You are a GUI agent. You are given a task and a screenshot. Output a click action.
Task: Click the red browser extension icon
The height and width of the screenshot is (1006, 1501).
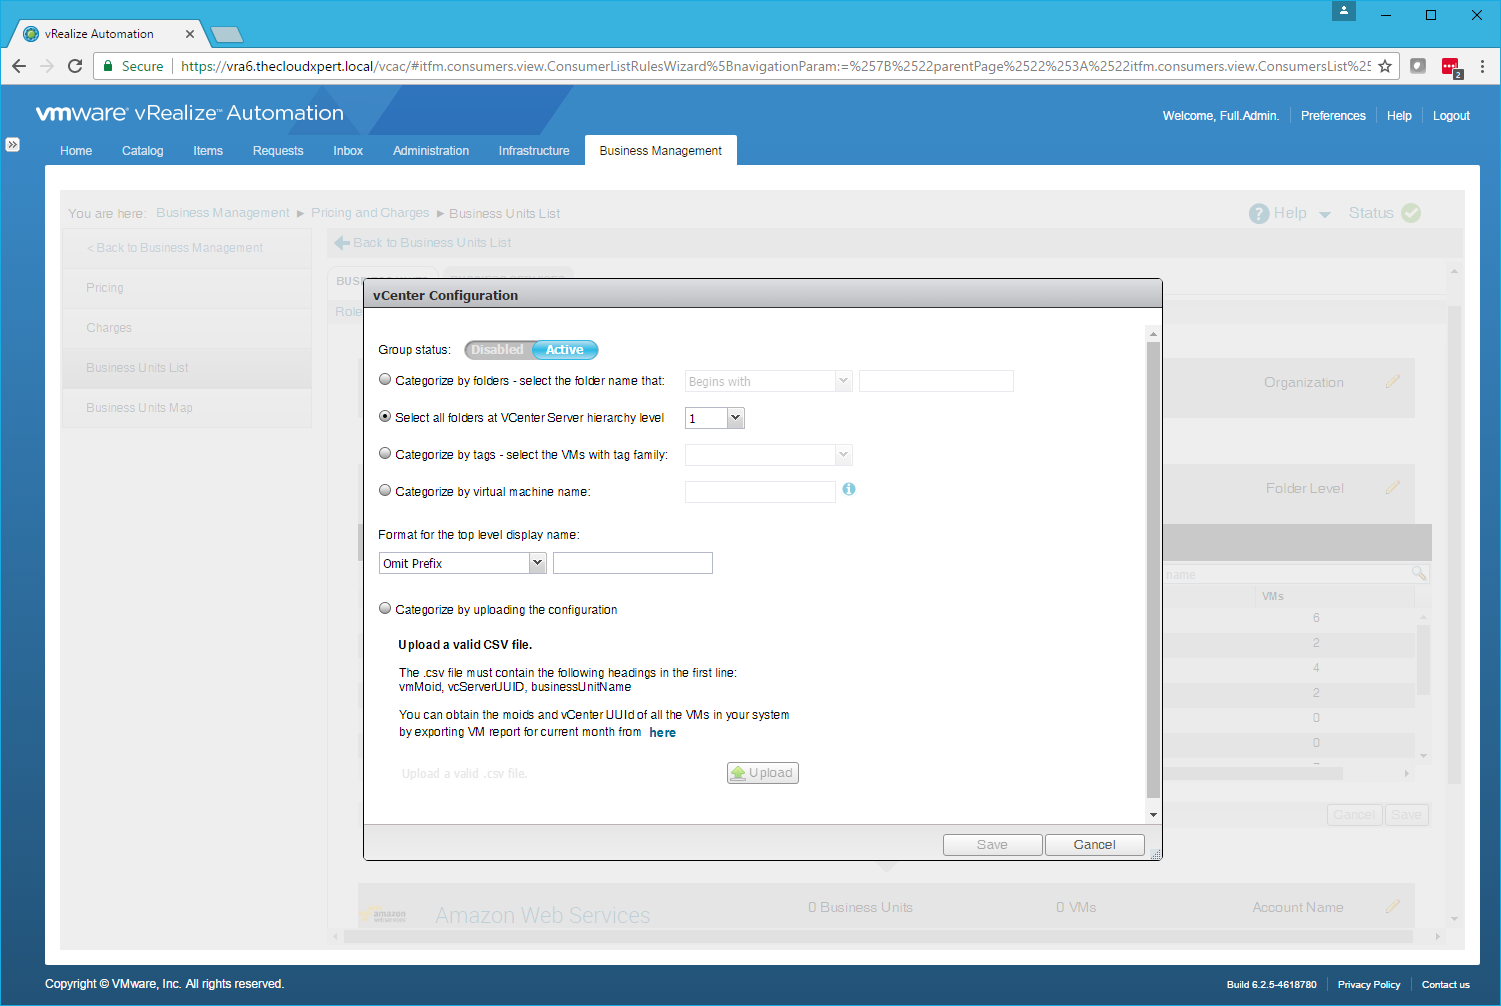click(1450, 67)
